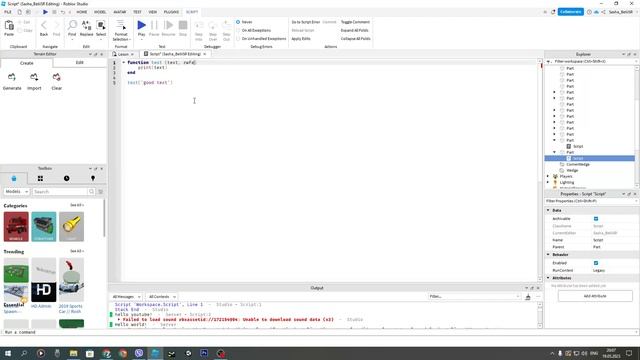Image resolution: width=640 pixels, height=360 pixels.
Task: Select the Never debug errors radio
Action: point(238,22)
